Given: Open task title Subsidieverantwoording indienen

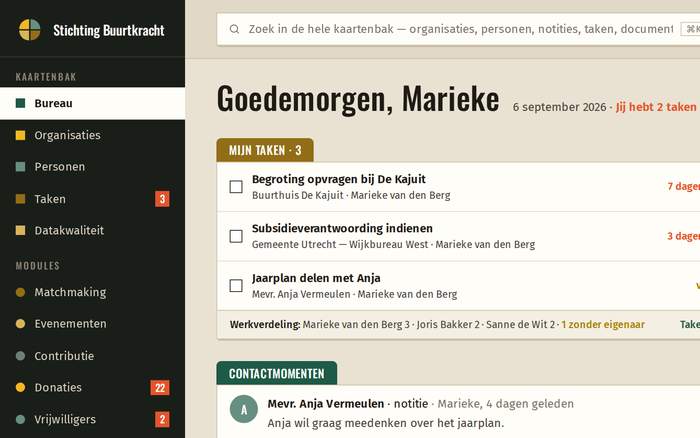Looking at the screenshot, I should click(x=342, y=229).
